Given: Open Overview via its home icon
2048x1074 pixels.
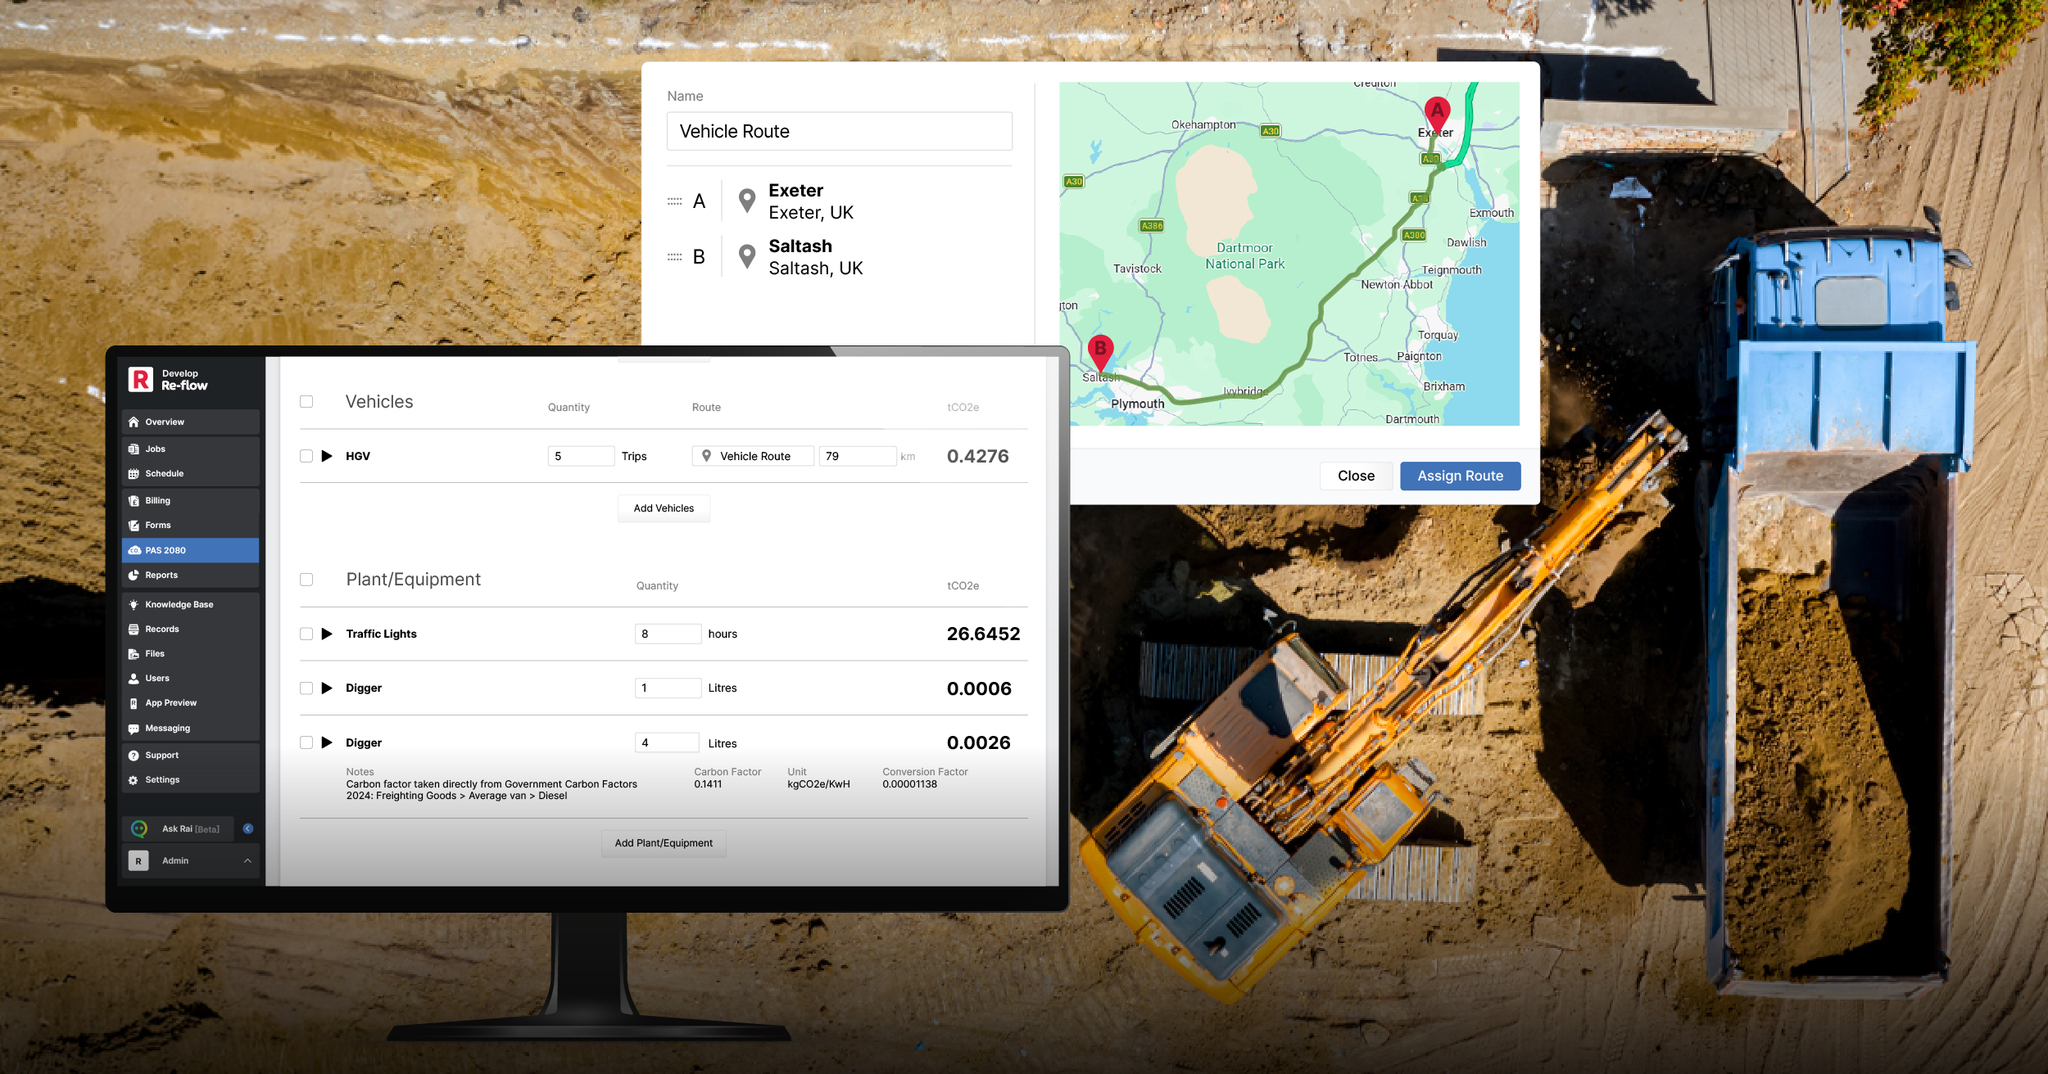Looking at the screenshot, I should coord(134,422).
